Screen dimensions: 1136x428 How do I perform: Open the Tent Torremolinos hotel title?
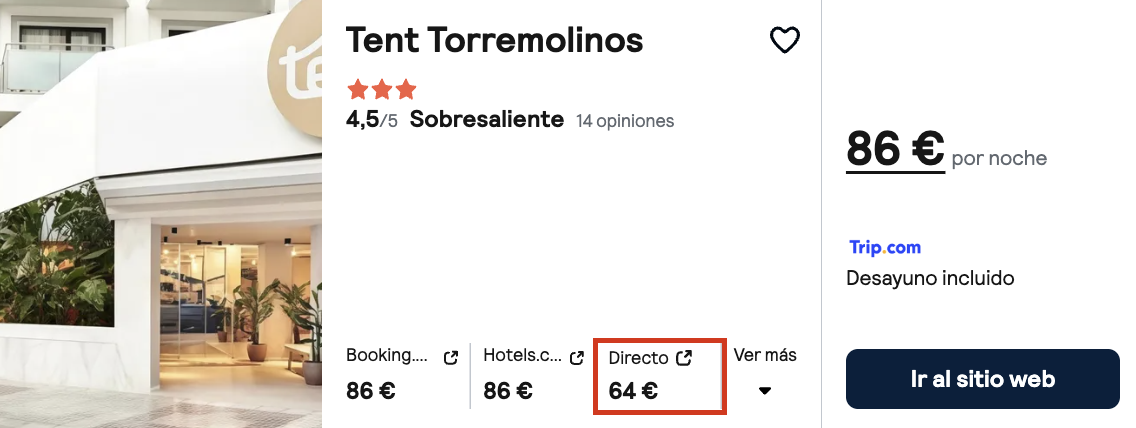pos(494,41)
